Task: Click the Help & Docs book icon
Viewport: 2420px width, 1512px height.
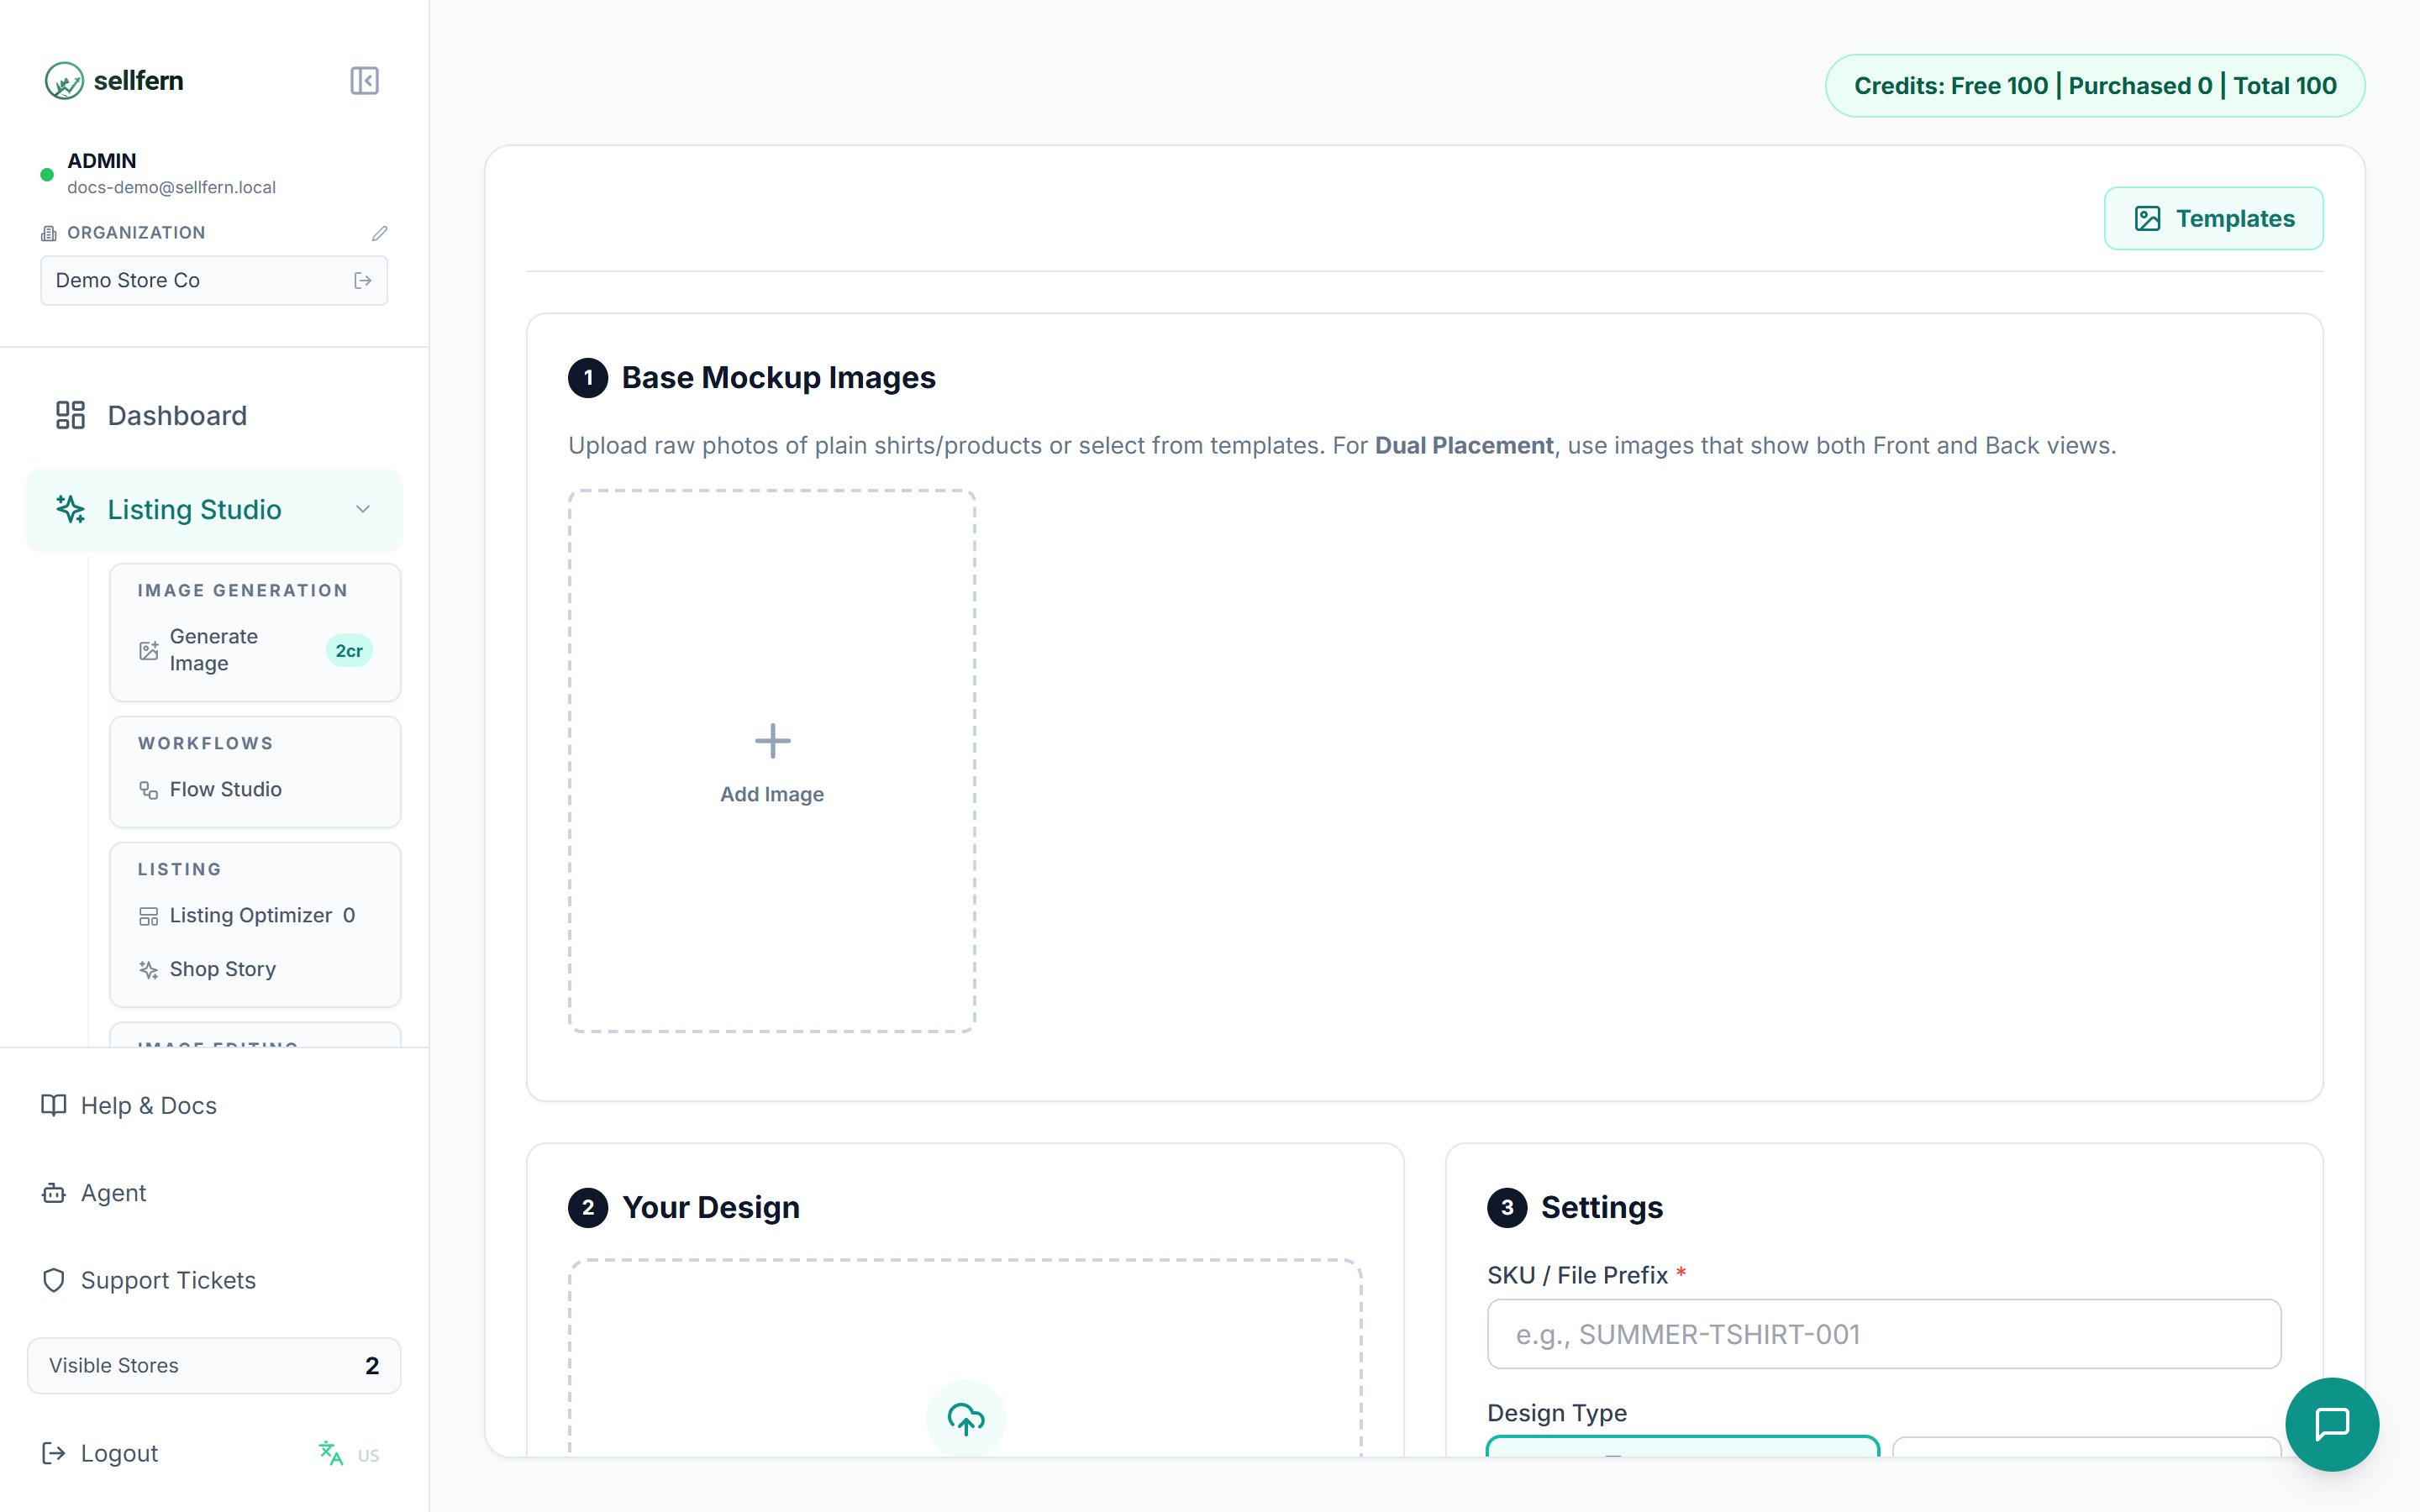Action: click(54, 1106)
